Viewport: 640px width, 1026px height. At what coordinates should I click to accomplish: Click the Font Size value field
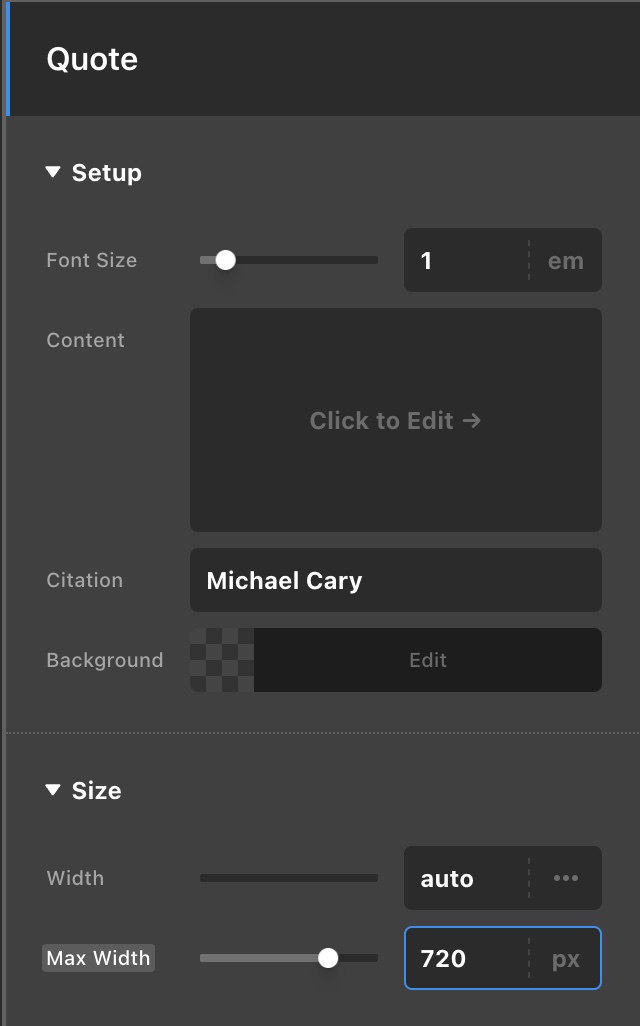click(x=466, y=260)
